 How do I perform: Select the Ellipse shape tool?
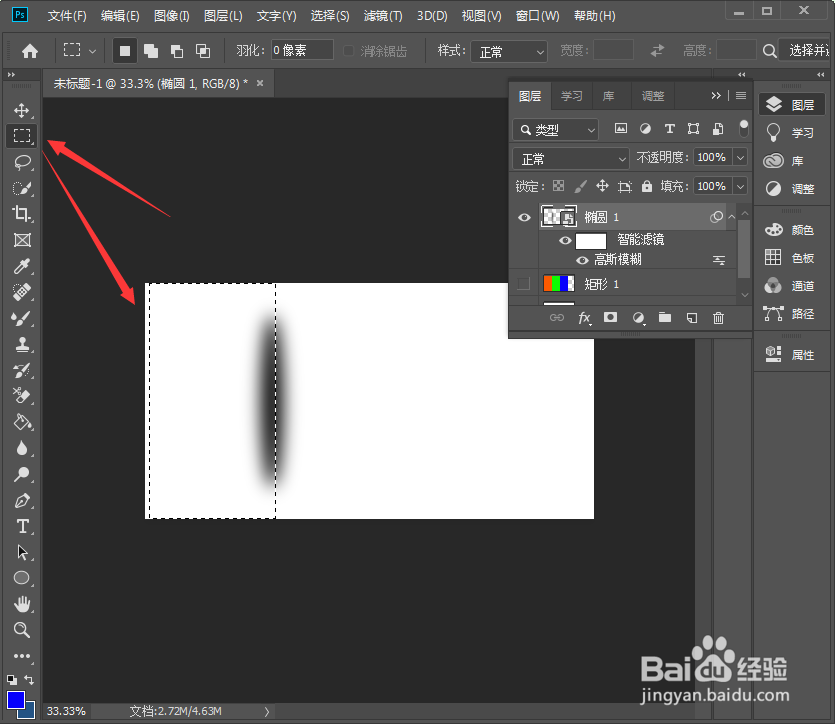tap(21, 578)
